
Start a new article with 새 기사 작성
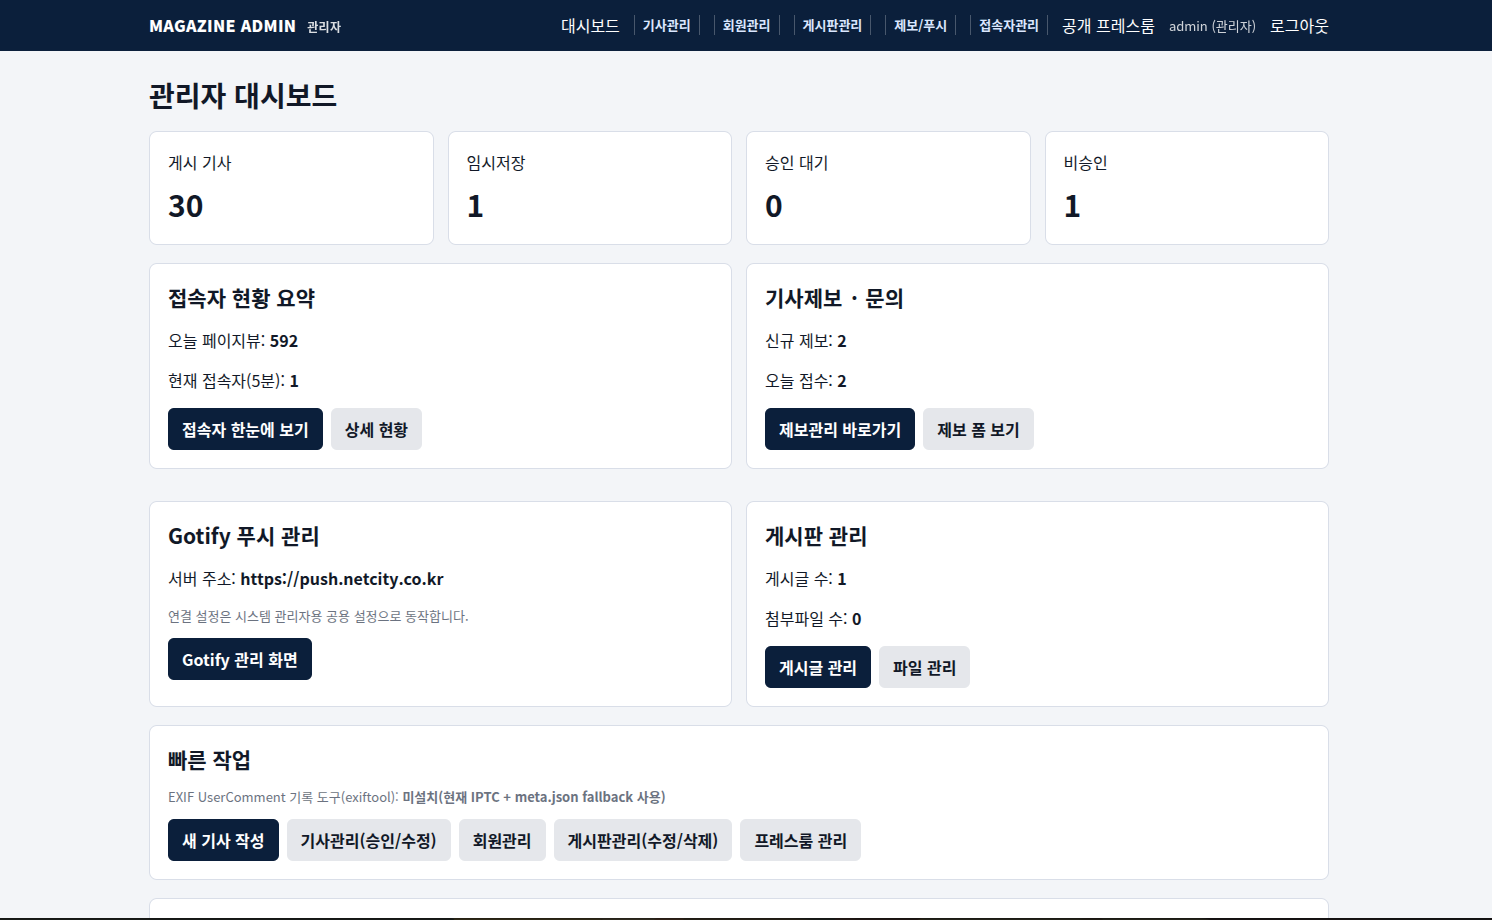coord(223,840)
